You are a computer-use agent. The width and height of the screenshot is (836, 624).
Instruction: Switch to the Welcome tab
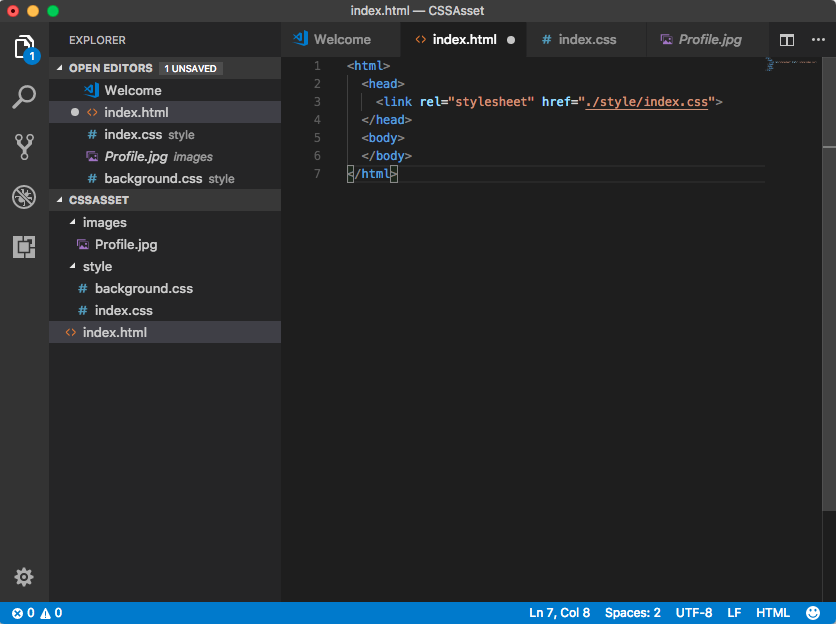tap(341, 39)
